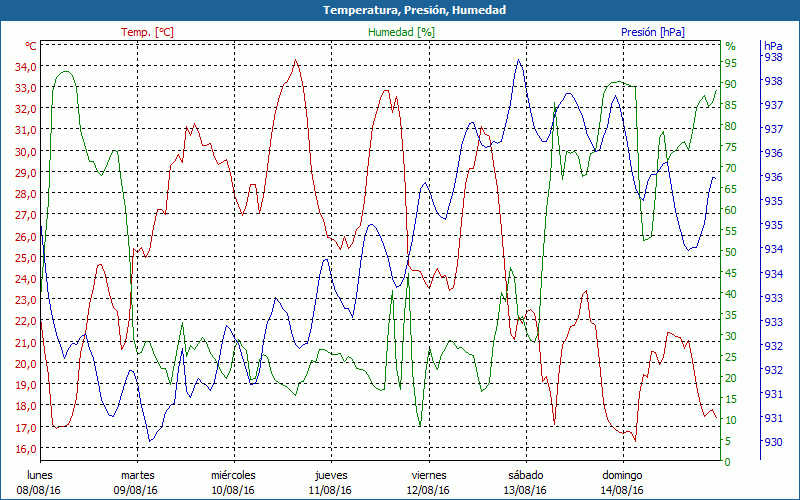Click the blue hPa unit label
The height and width of the screenshot is (500, 800).
pos(773,46)
